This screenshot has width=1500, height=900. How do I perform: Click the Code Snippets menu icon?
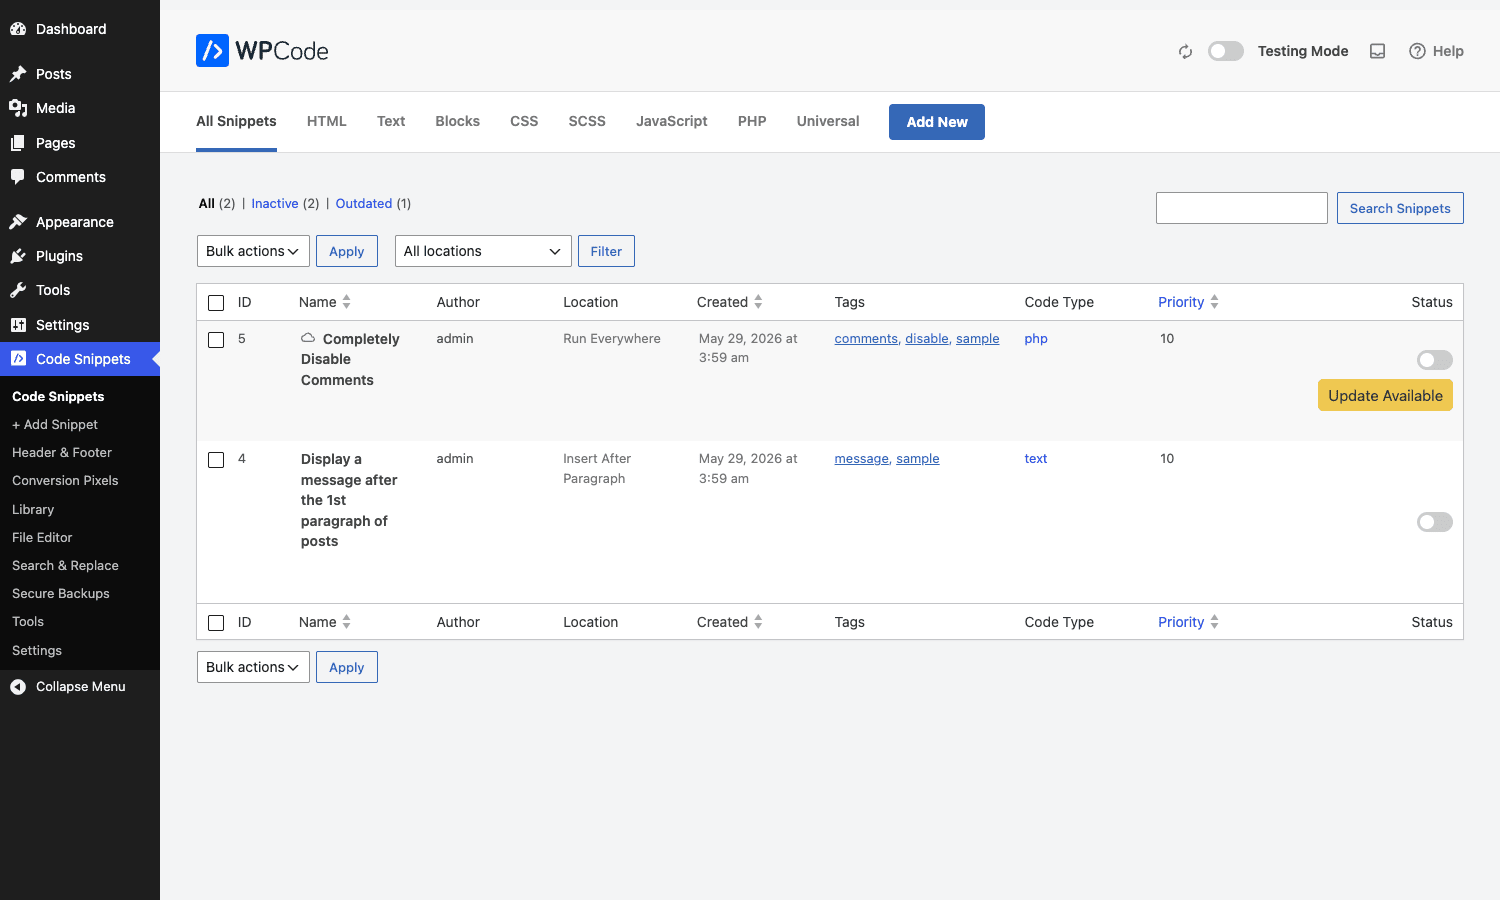coord(18,359)
